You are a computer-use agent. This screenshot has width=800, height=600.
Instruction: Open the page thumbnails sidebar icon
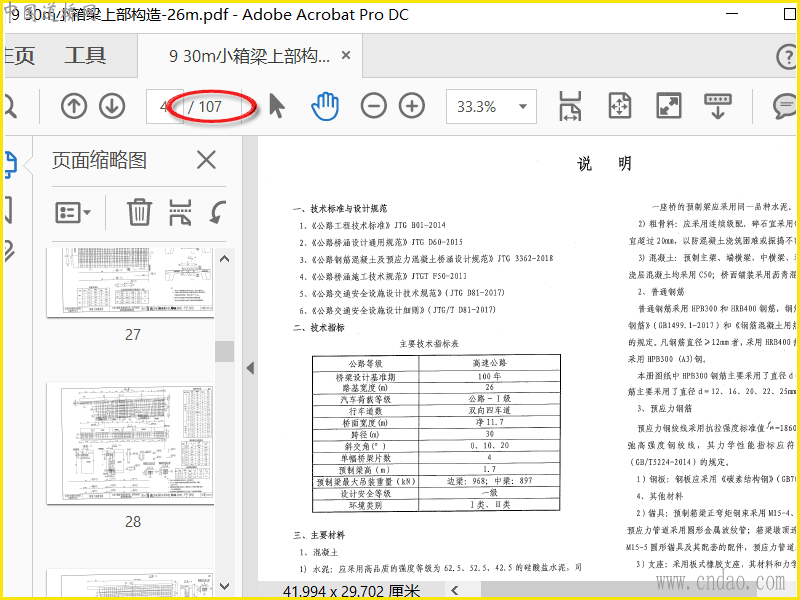(x=10, y=164)
